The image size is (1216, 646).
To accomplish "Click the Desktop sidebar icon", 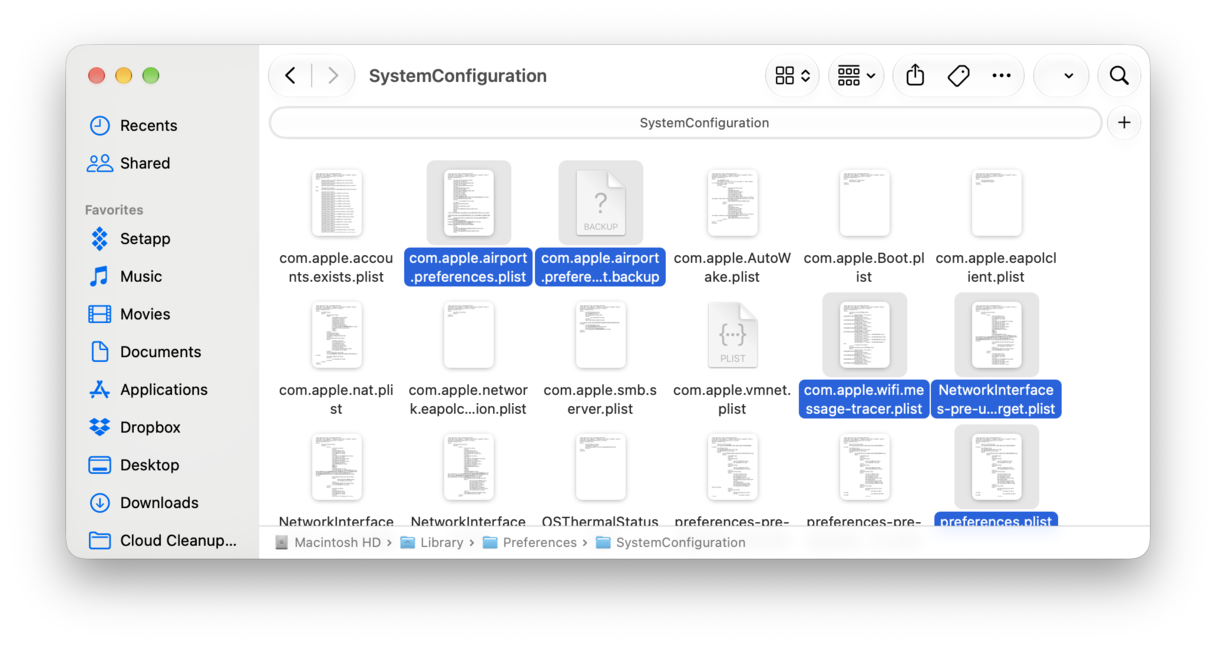I will point(100,465).
